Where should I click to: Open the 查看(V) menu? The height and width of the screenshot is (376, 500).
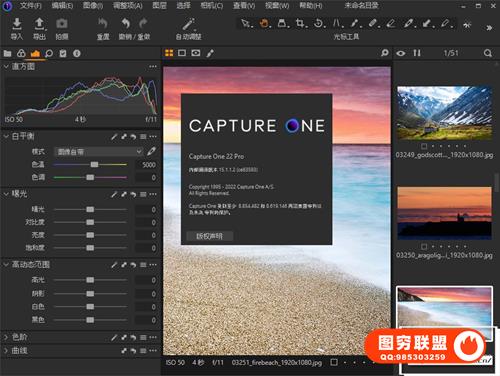[244, 5]
